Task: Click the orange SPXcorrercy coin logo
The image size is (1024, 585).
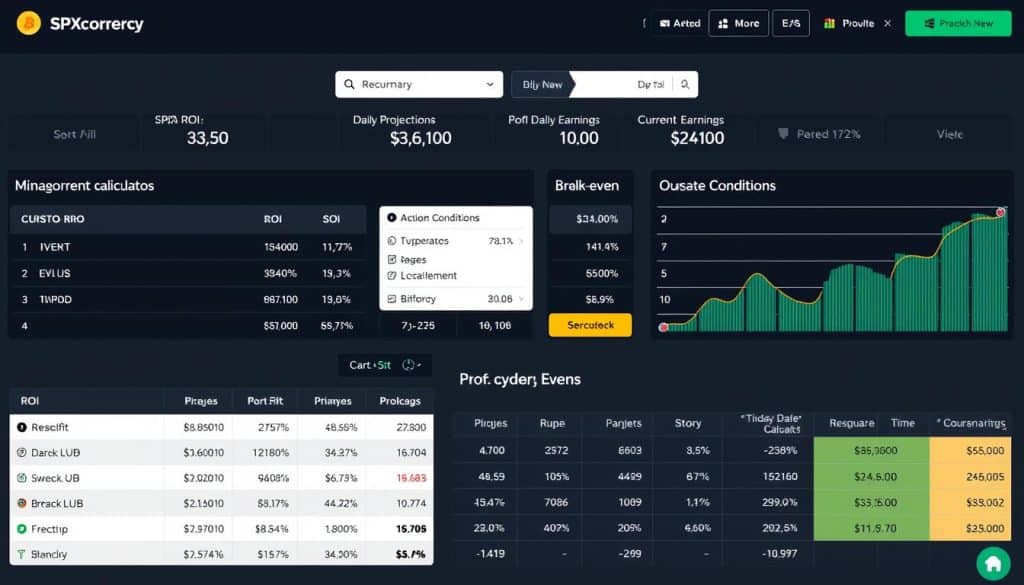Action: tap(28, 23)
